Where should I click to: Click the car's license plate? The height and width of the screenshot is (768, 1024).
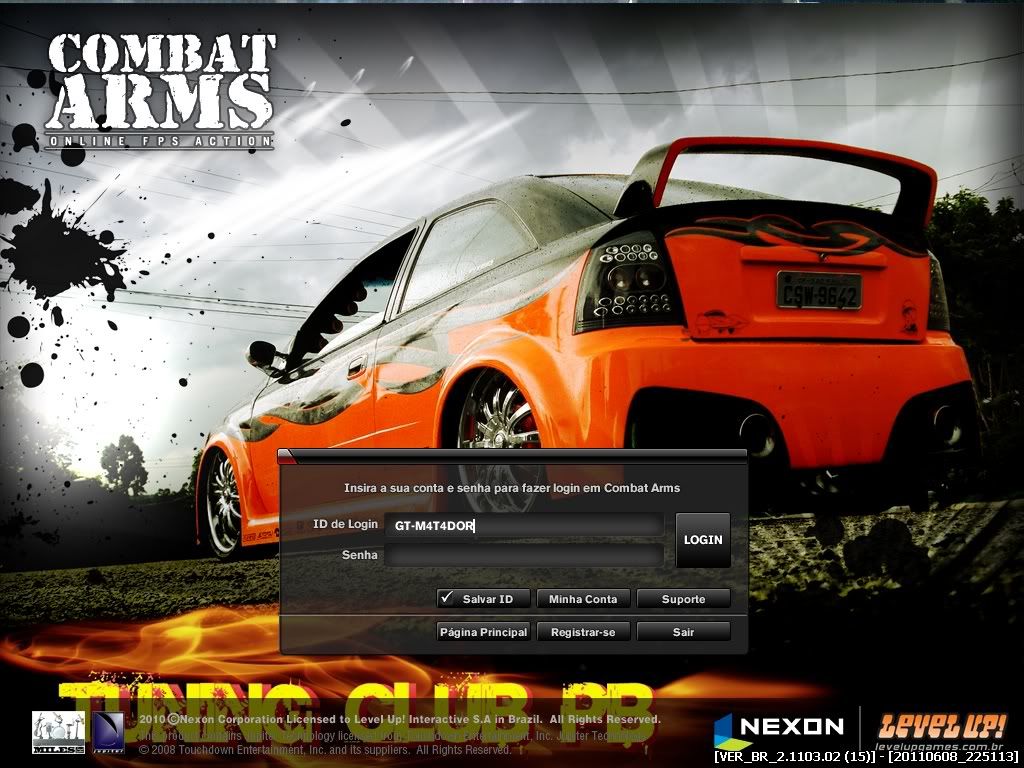(819, 290)
